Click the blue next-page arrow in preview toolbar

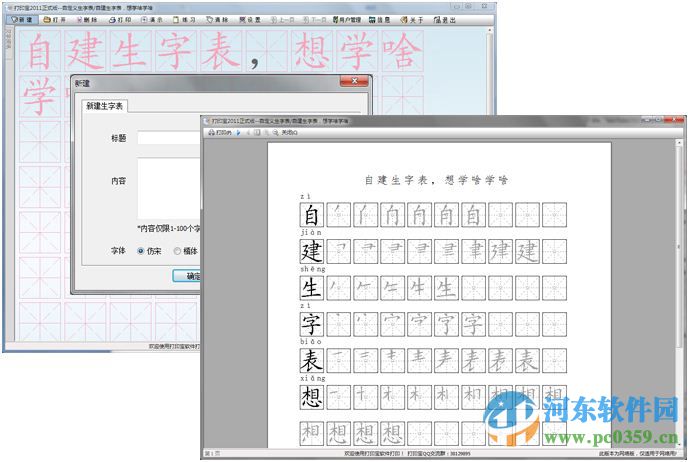(238, 132)
